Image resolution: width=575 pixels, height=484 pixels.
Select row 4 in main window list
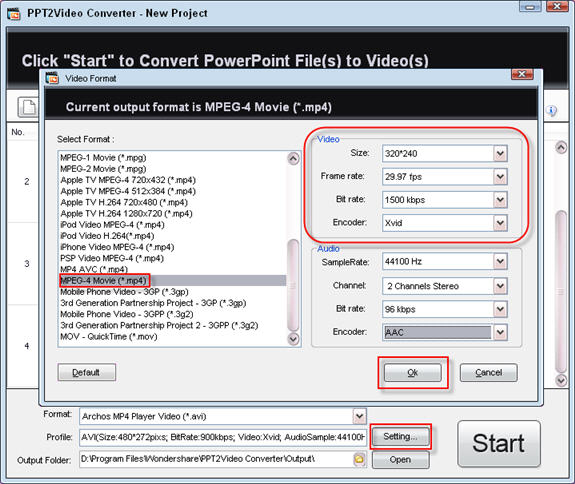tap(23, 346)
